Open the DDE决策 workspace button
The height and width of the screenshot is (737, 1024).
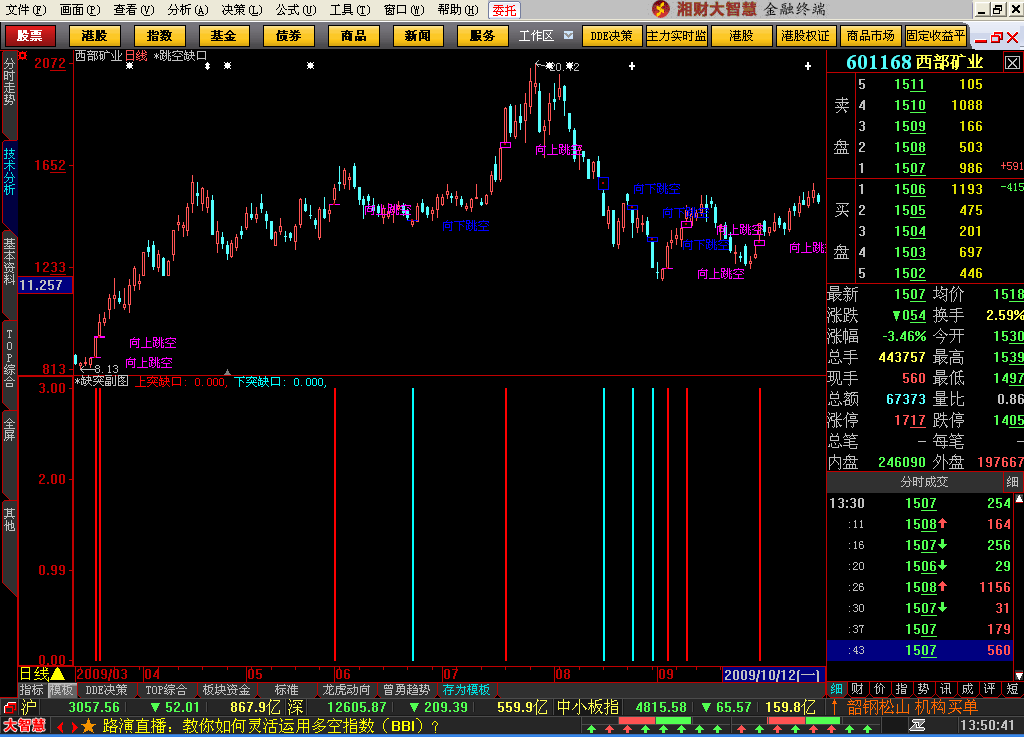(611, 36)
